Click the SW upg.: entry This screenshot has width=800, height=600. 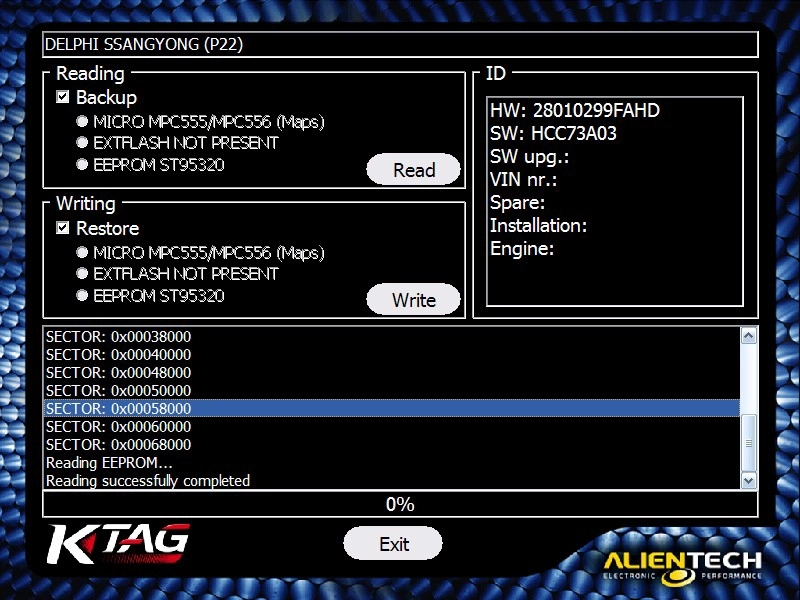[x=530, y=157]
